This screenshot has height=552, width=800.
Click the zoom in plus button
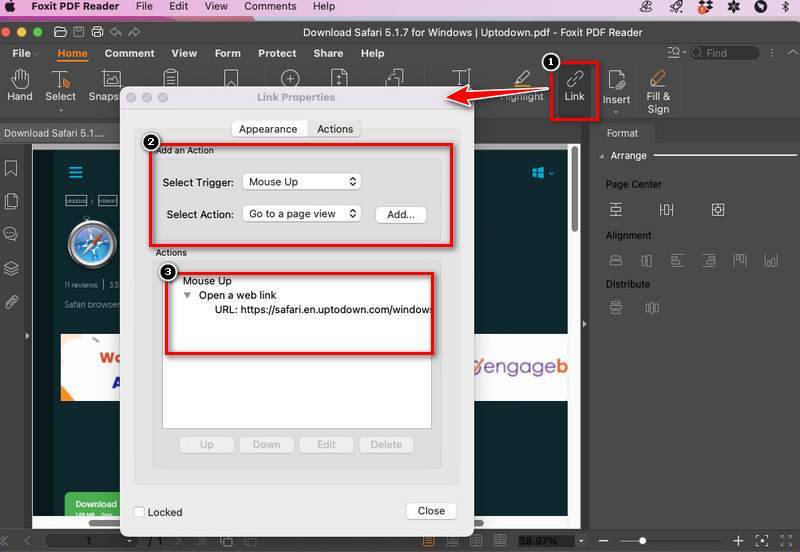point(738,541)
